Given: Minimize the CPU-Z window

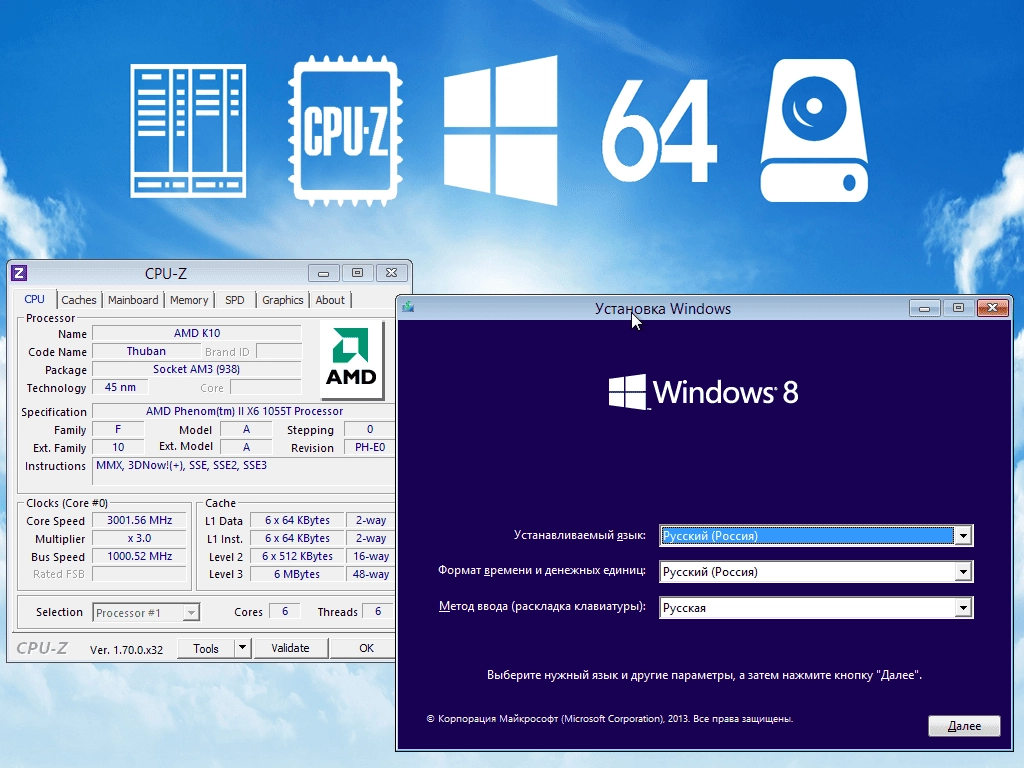Looking at the screenshot, I should [x=323, y=273].
